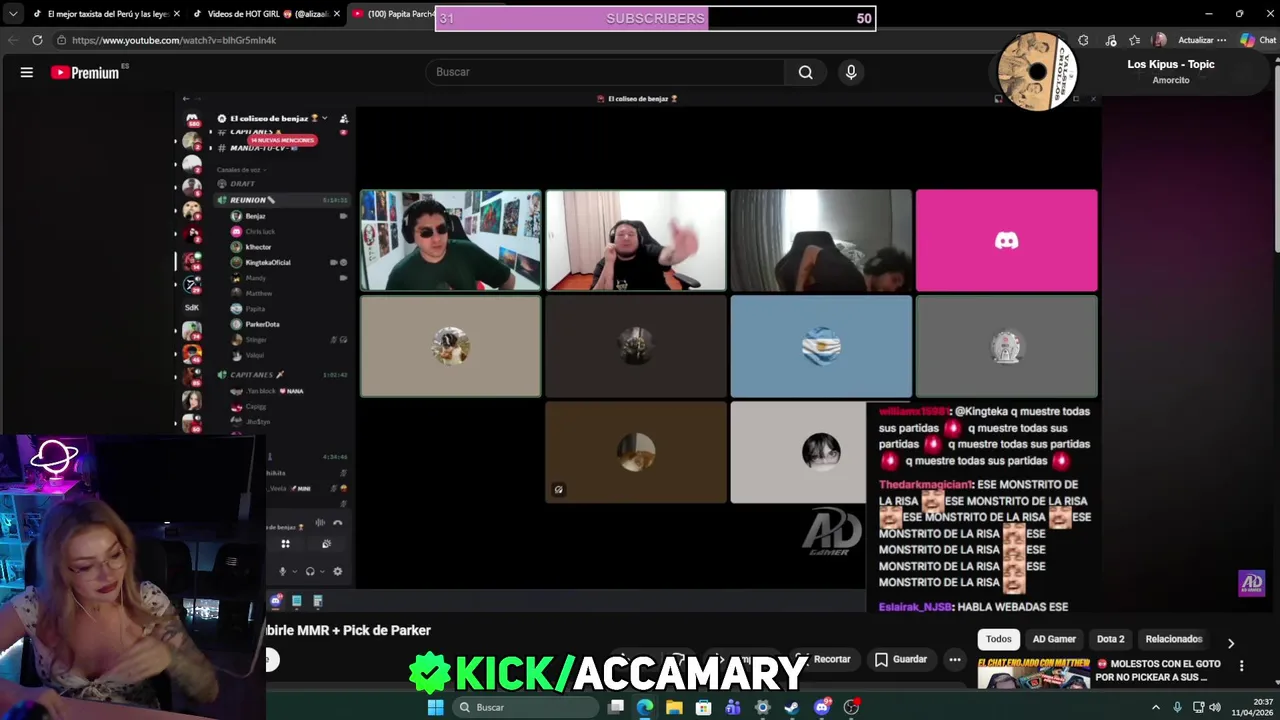The image size is (1280, 720).
Task: Click the Guardar save button
Action: [x=901, y=659]
